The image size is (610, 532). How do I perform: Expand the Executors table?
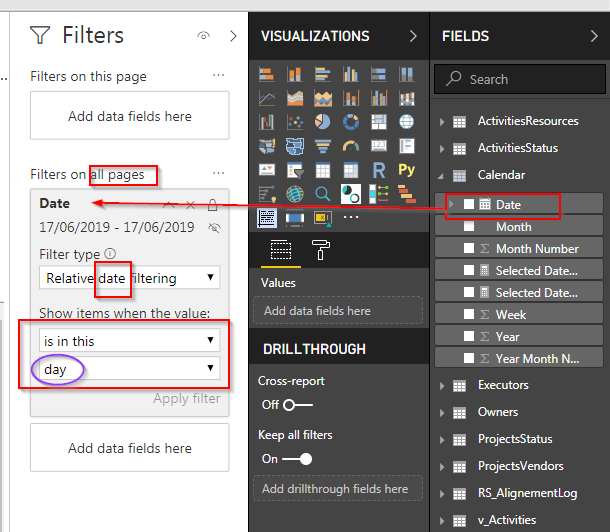click(x=442, y=386)
